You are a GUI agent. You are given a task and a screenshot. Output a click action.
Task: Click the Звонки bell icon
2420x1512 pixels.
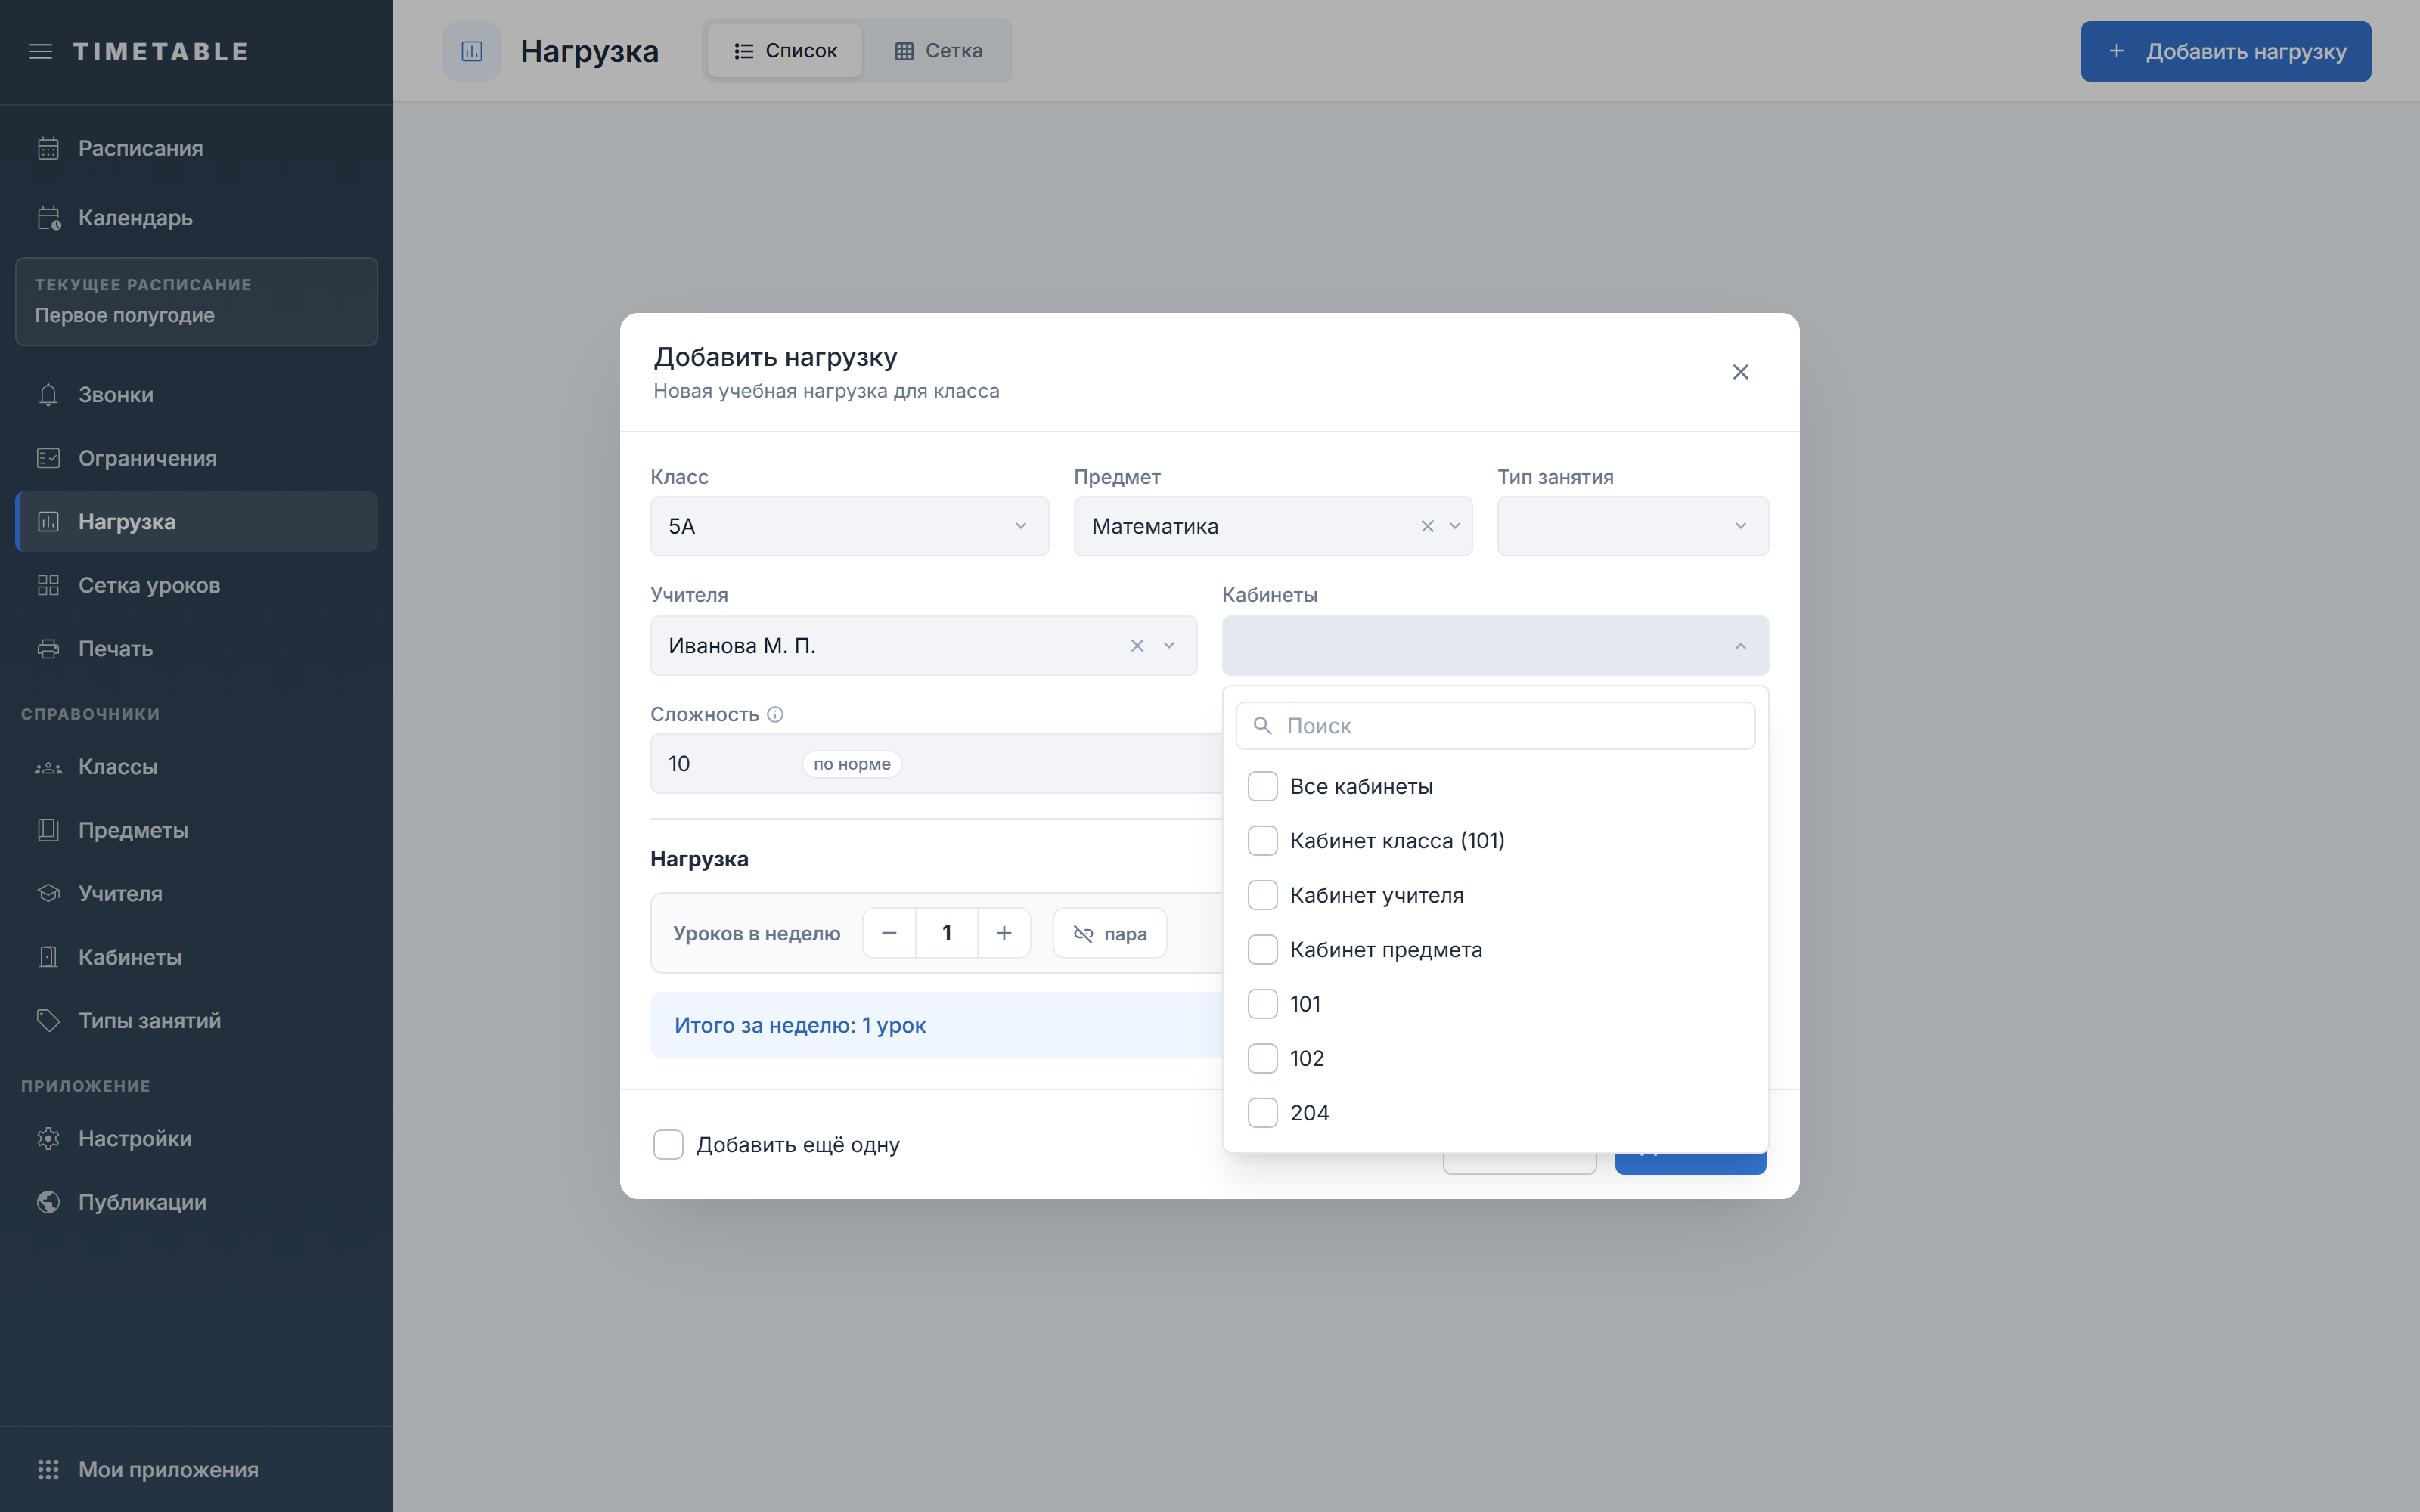click(x=48, y=395)
